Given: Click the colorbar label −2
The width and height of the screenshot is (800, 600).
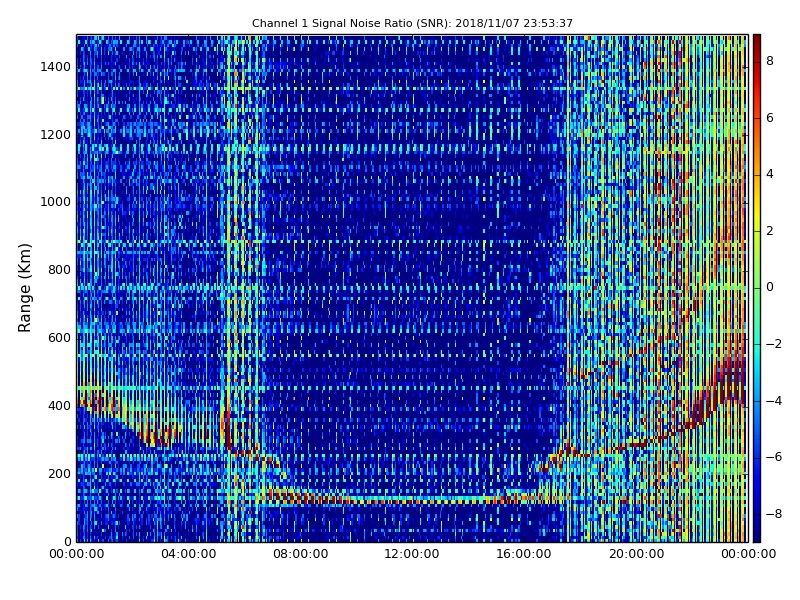Looking at the screenshot, I should pyautogui.click(x=774, y=344).
